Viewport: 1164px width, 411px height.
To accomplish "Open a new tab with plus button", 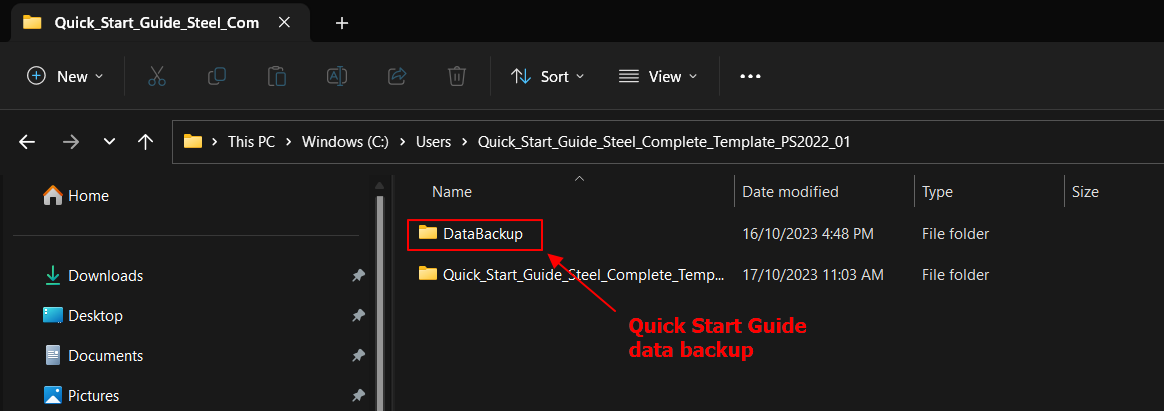I will pos(342,23).
